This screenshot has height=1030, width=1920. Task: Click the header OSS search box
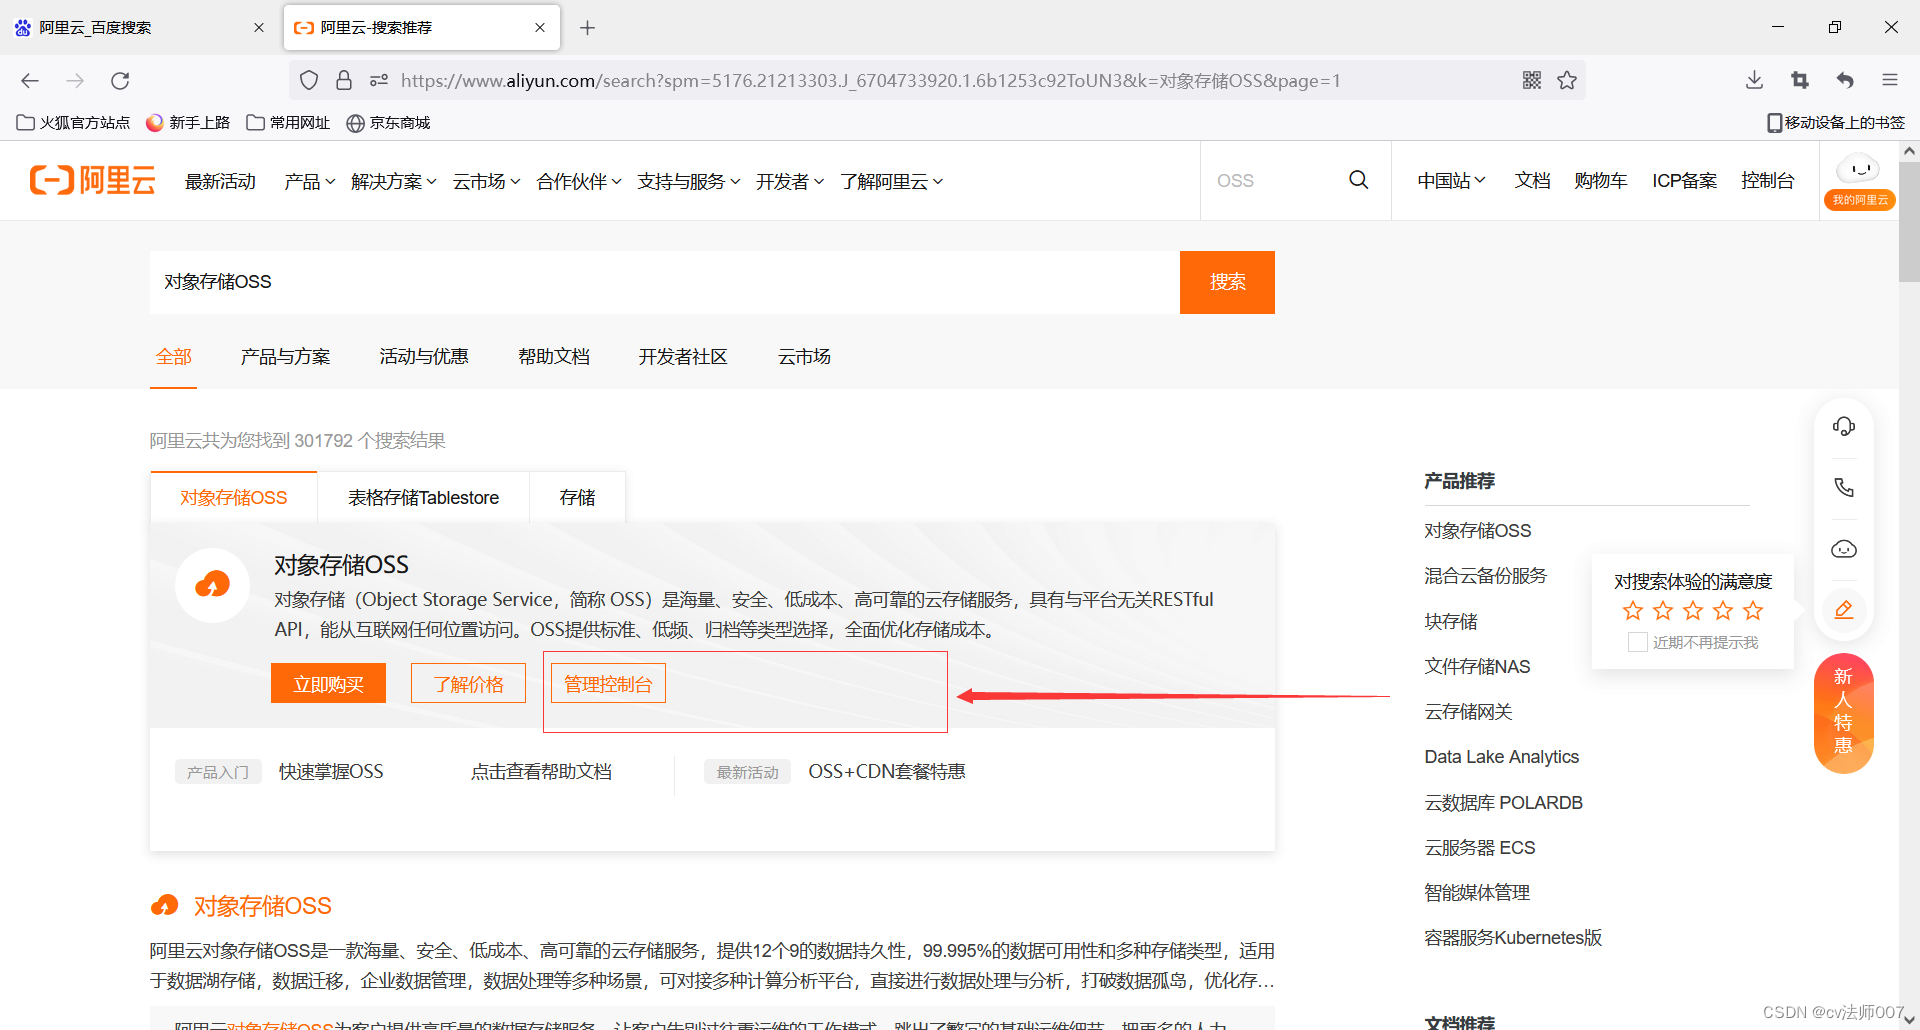(x=1275, y=181)
